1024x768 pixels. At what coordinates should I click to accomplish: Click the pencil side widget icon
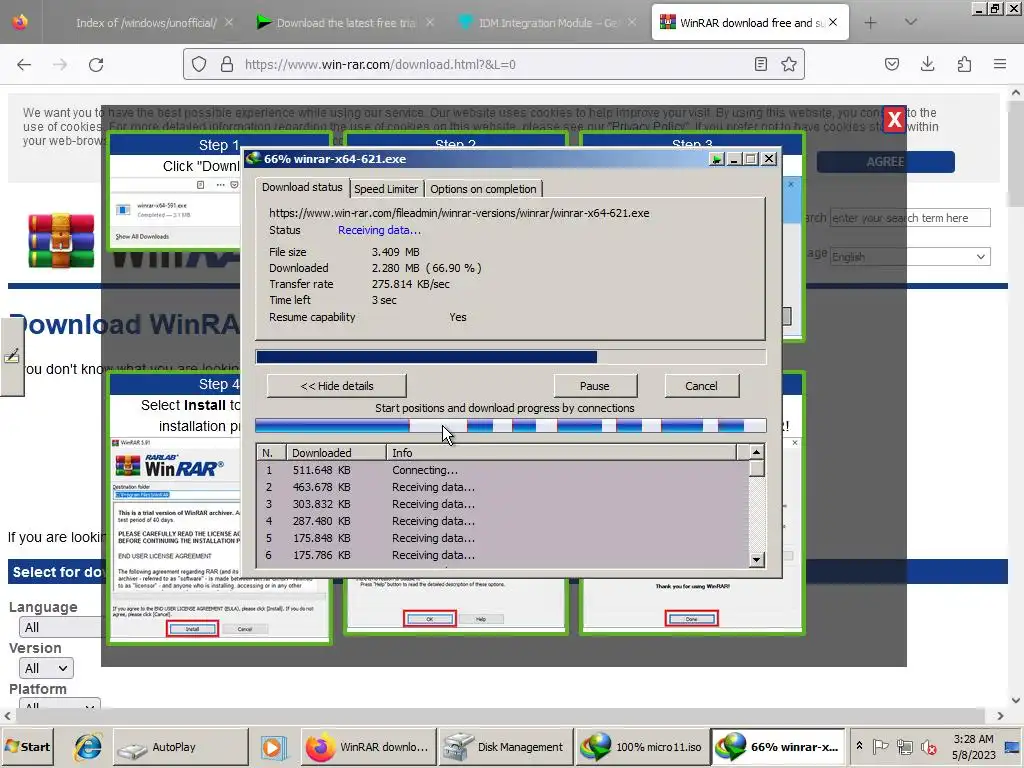(12, 356)
